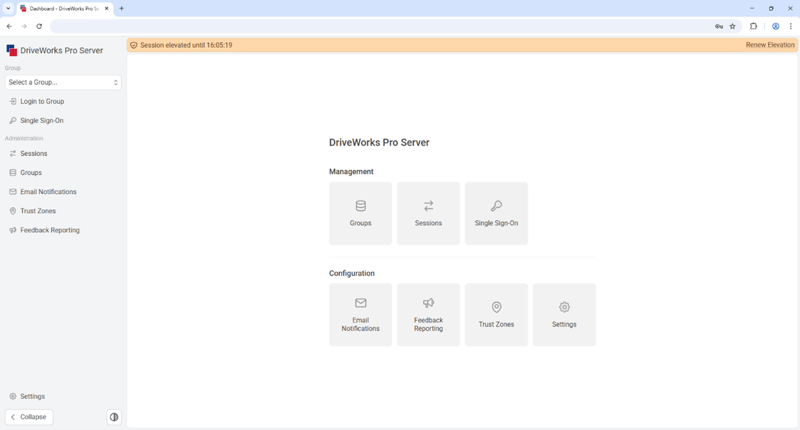800x430 pixels.
Task: Click the Administration label in sidebar
Action: coord(24,138)
